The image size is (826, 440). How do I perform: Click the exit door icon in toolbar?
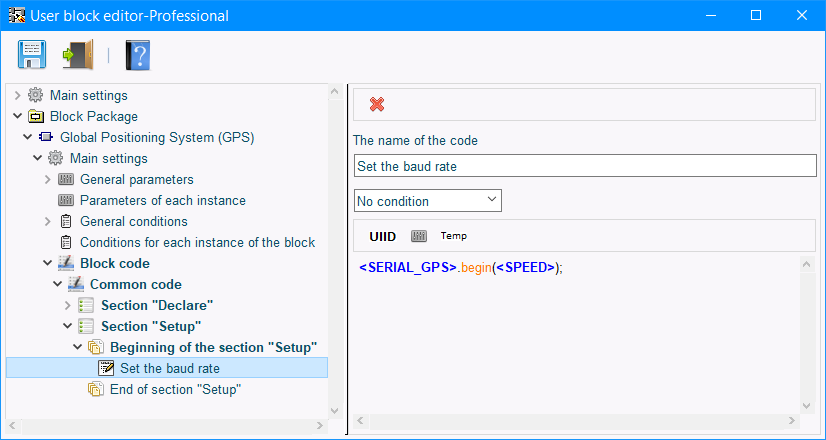click(77, 55)
